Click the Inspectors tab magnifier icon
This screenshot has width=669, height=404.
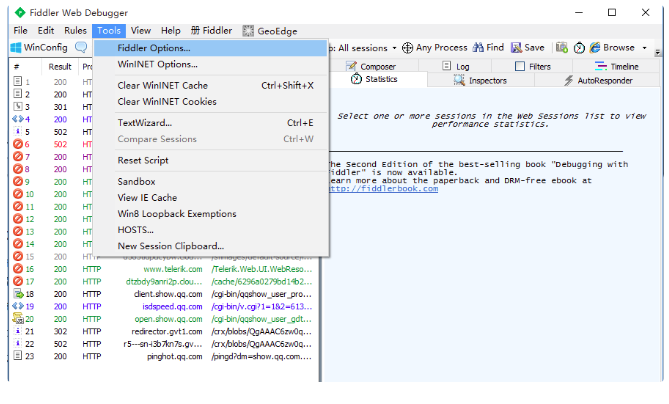(x=459, y=80)
